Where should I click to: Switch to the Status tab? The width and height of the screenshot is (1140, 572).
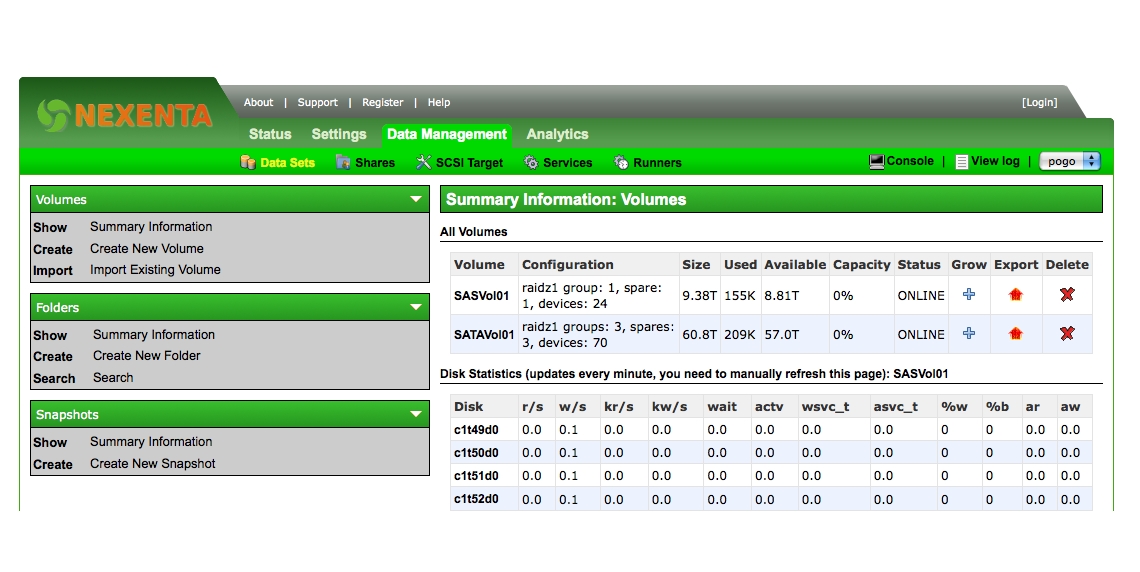(x=270, y=134)
